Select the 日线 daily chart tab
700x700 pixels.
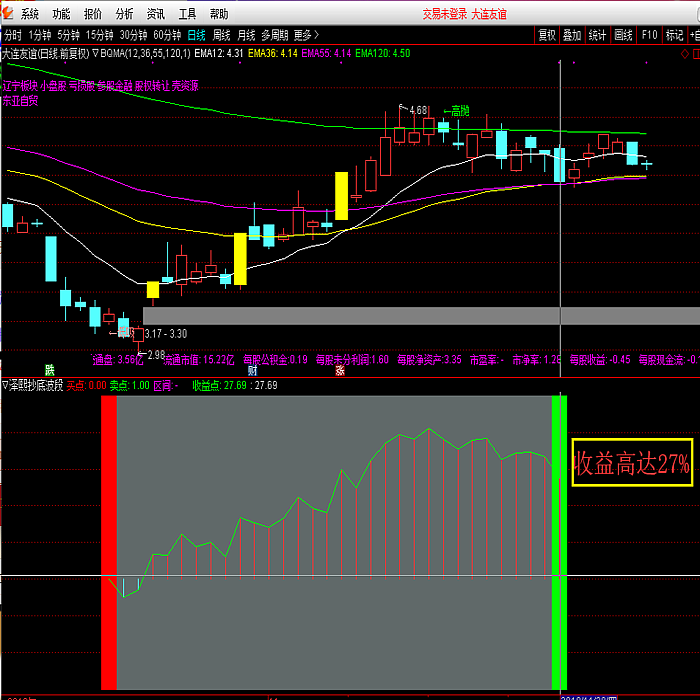coord(196,35)
